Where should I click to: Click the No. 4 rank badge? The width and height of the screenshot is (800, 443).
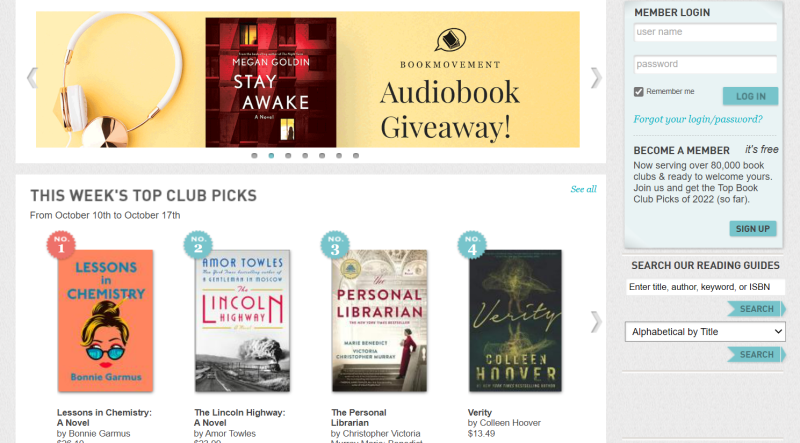click(473, 245)
